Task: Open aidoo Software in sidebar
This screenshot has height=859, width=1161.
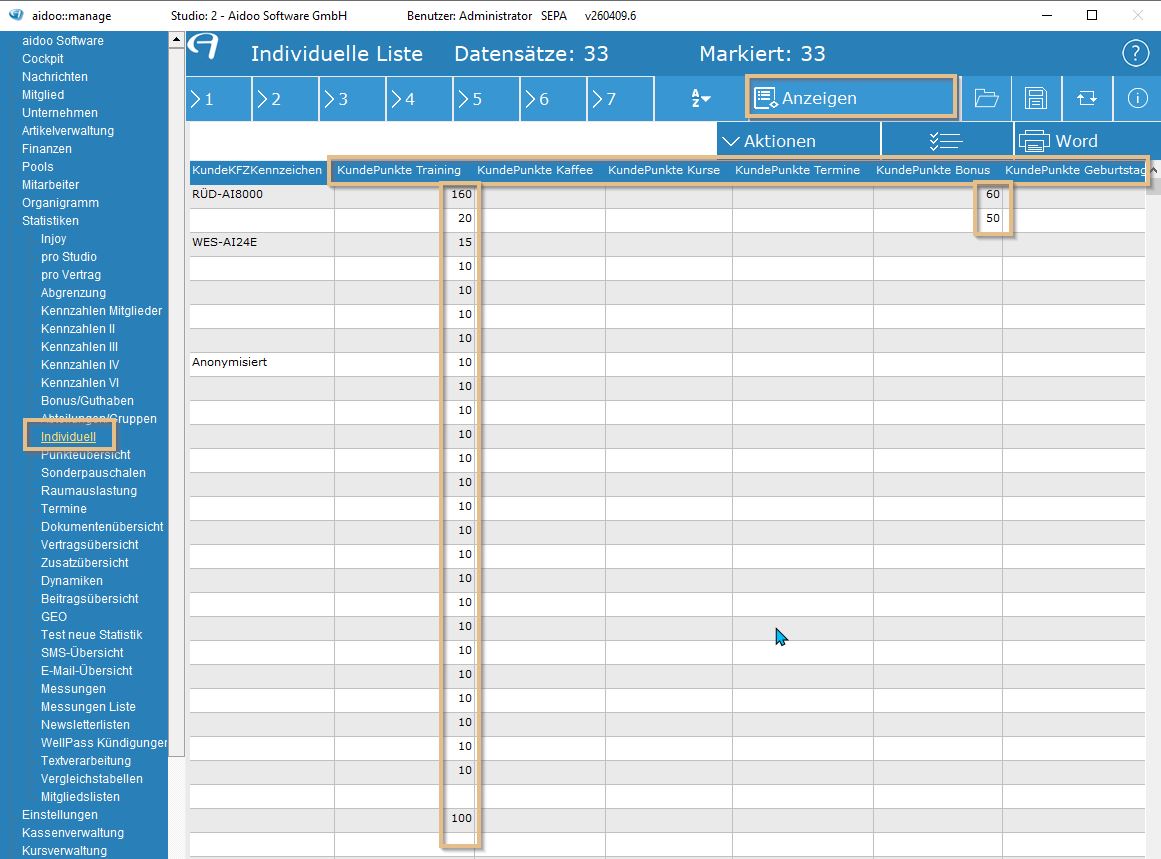Action: tap(63, 41)
